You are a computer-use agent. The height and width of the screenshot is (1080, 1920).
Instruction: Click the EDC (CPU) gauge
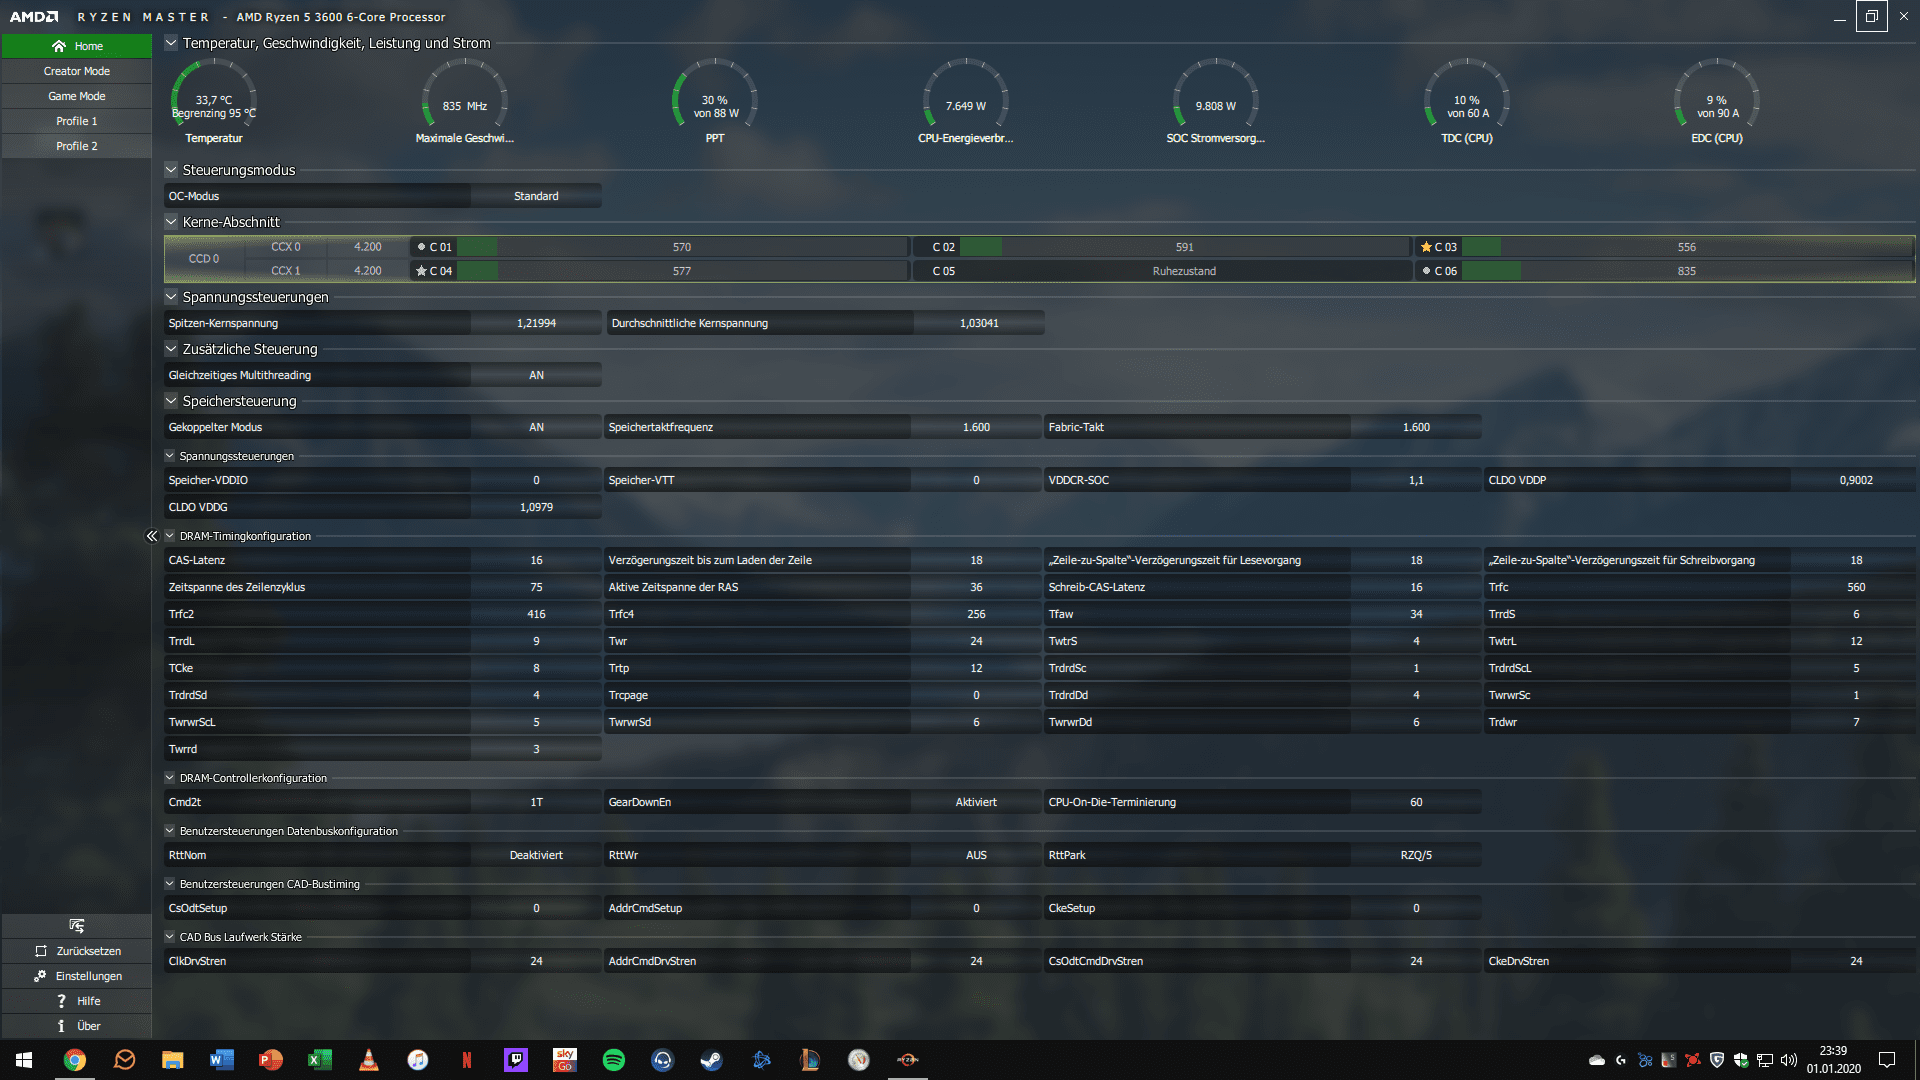pos(1717,100)
